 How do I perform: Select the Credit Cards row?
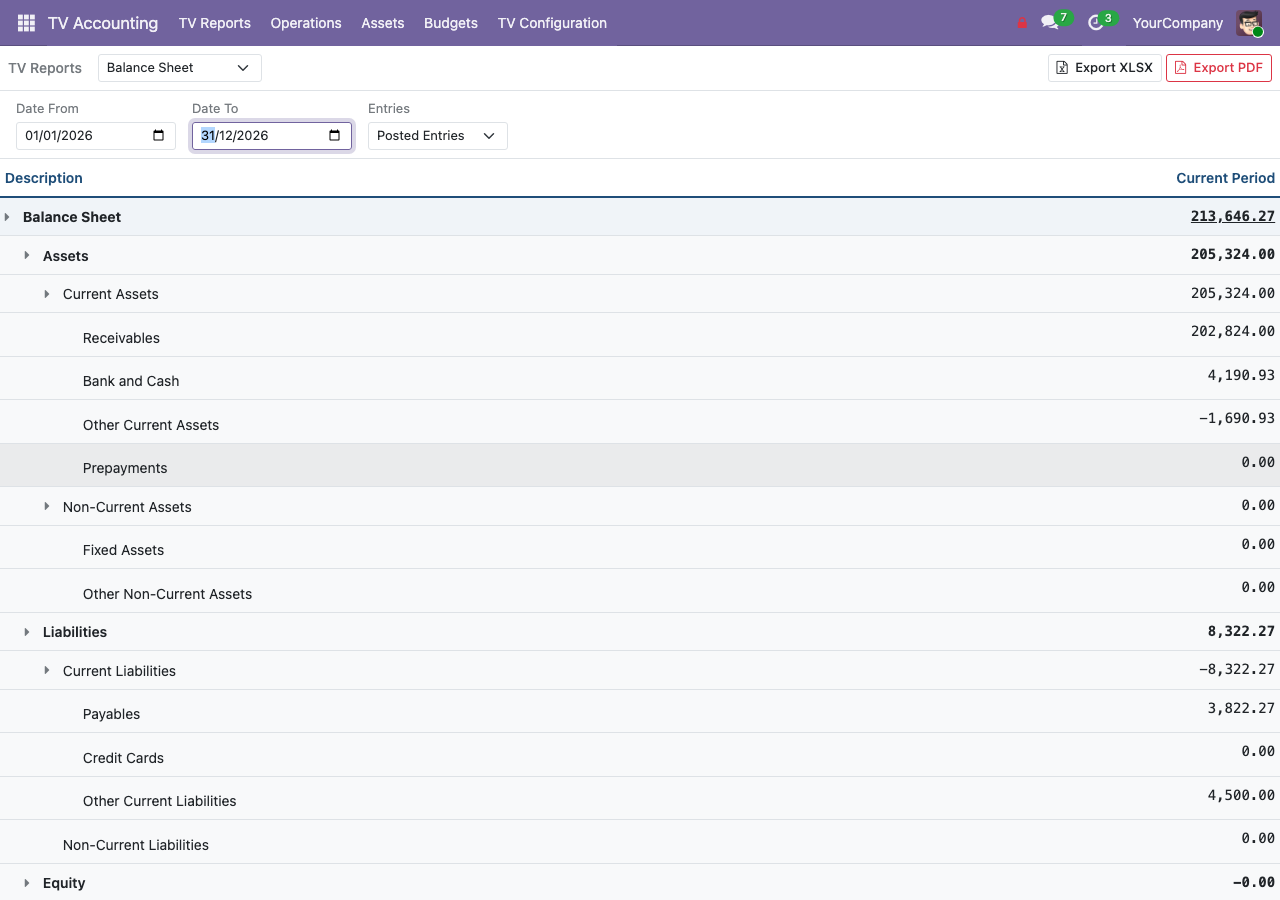pos(640,755)
